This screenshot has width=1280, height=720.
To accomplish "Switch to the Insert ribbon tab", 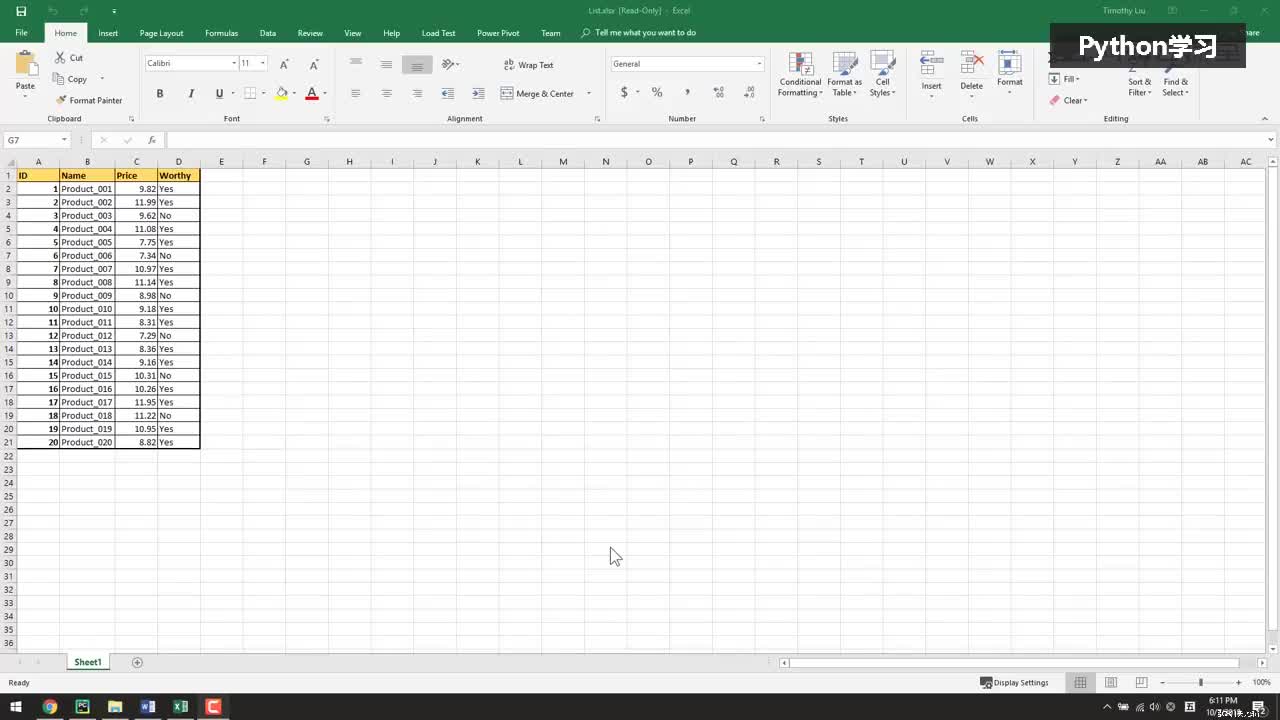I will coord(108,33).
